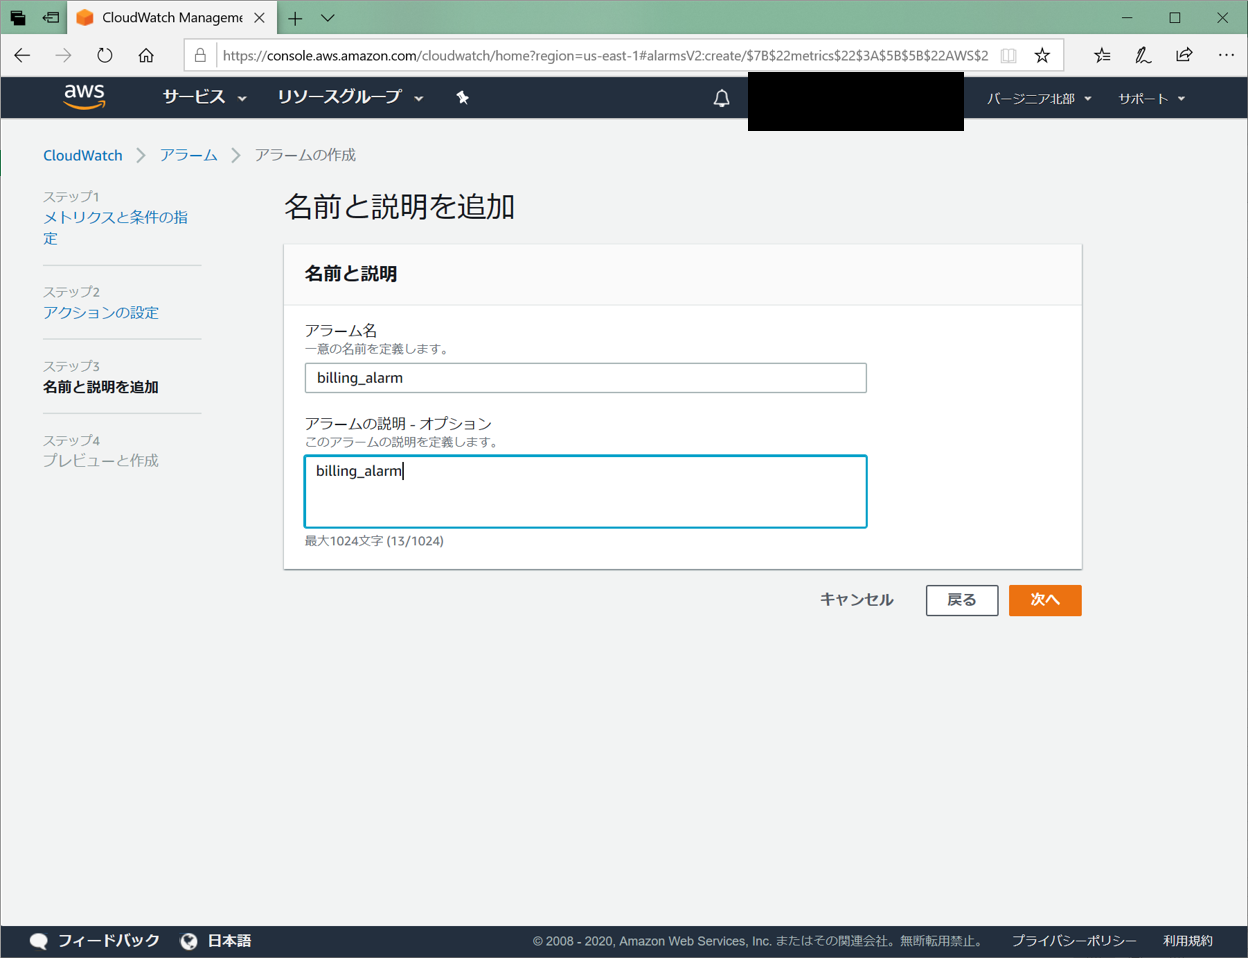Click the browser forward arrow
This screenshot has height=958, width=1248.
[64, 55]
